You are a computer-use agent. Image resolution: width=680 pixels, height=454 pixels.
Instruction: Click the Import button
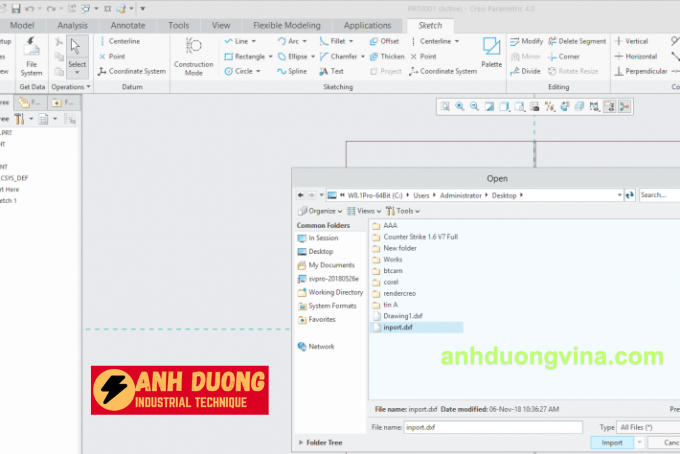[x=612, y=442]
